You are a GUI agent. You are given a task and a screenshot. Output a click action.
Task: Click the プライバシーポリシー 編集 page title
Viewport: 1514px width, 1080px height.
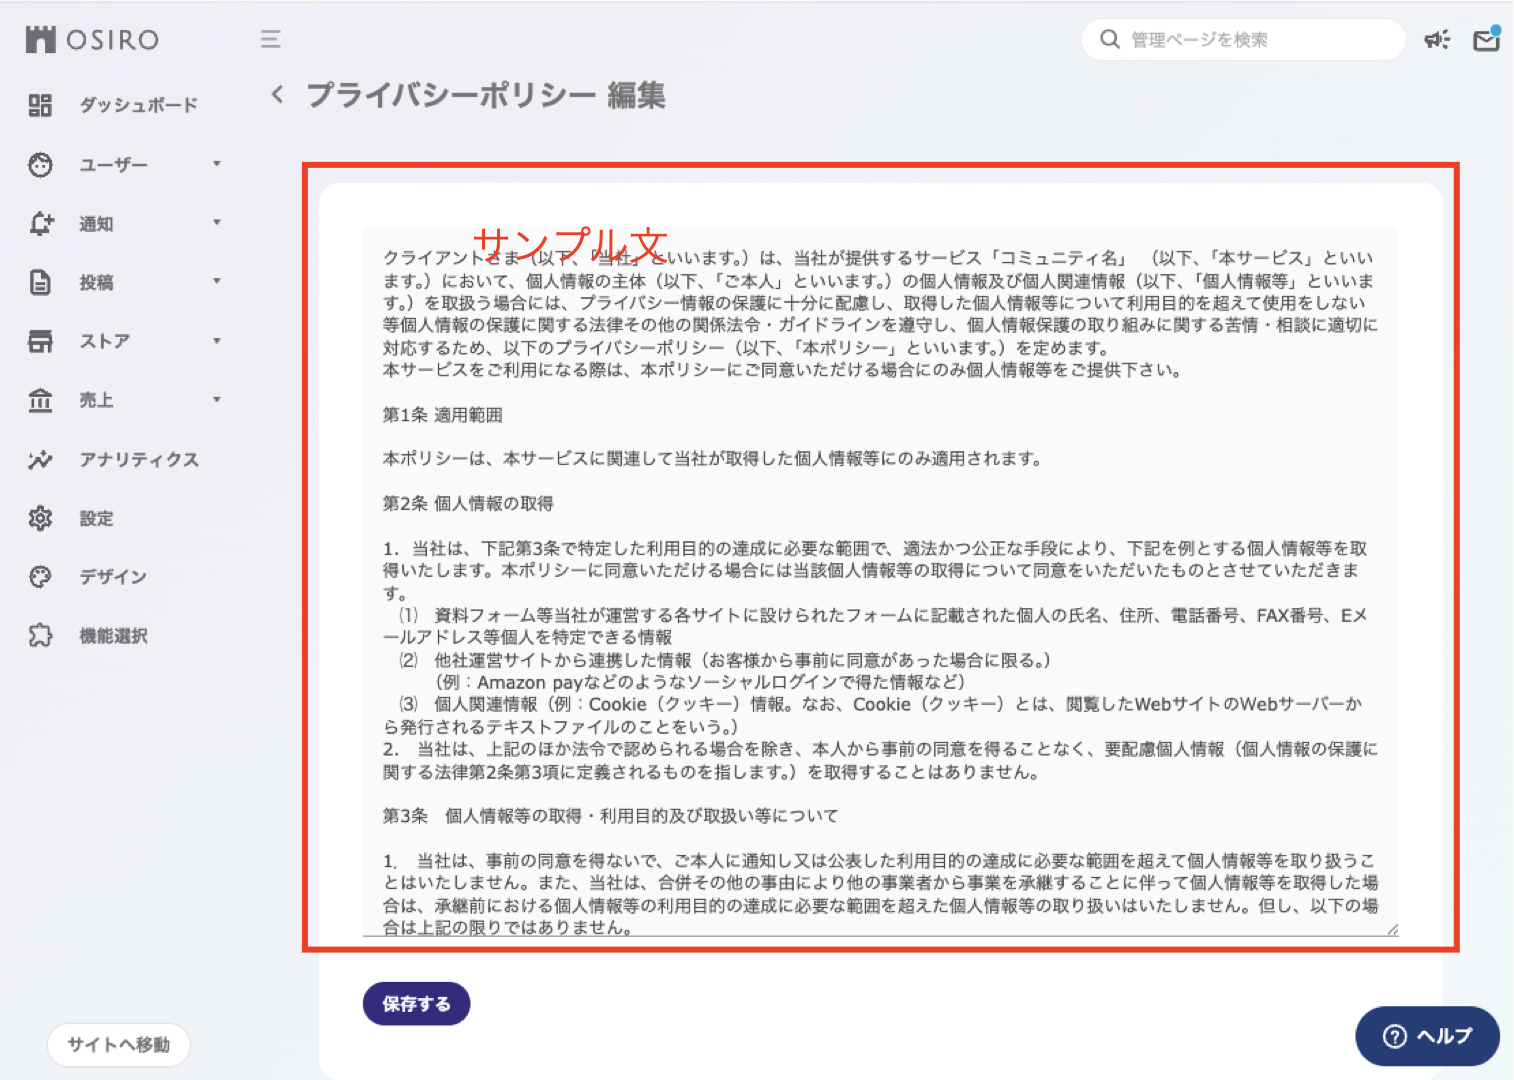pos(486,95)
